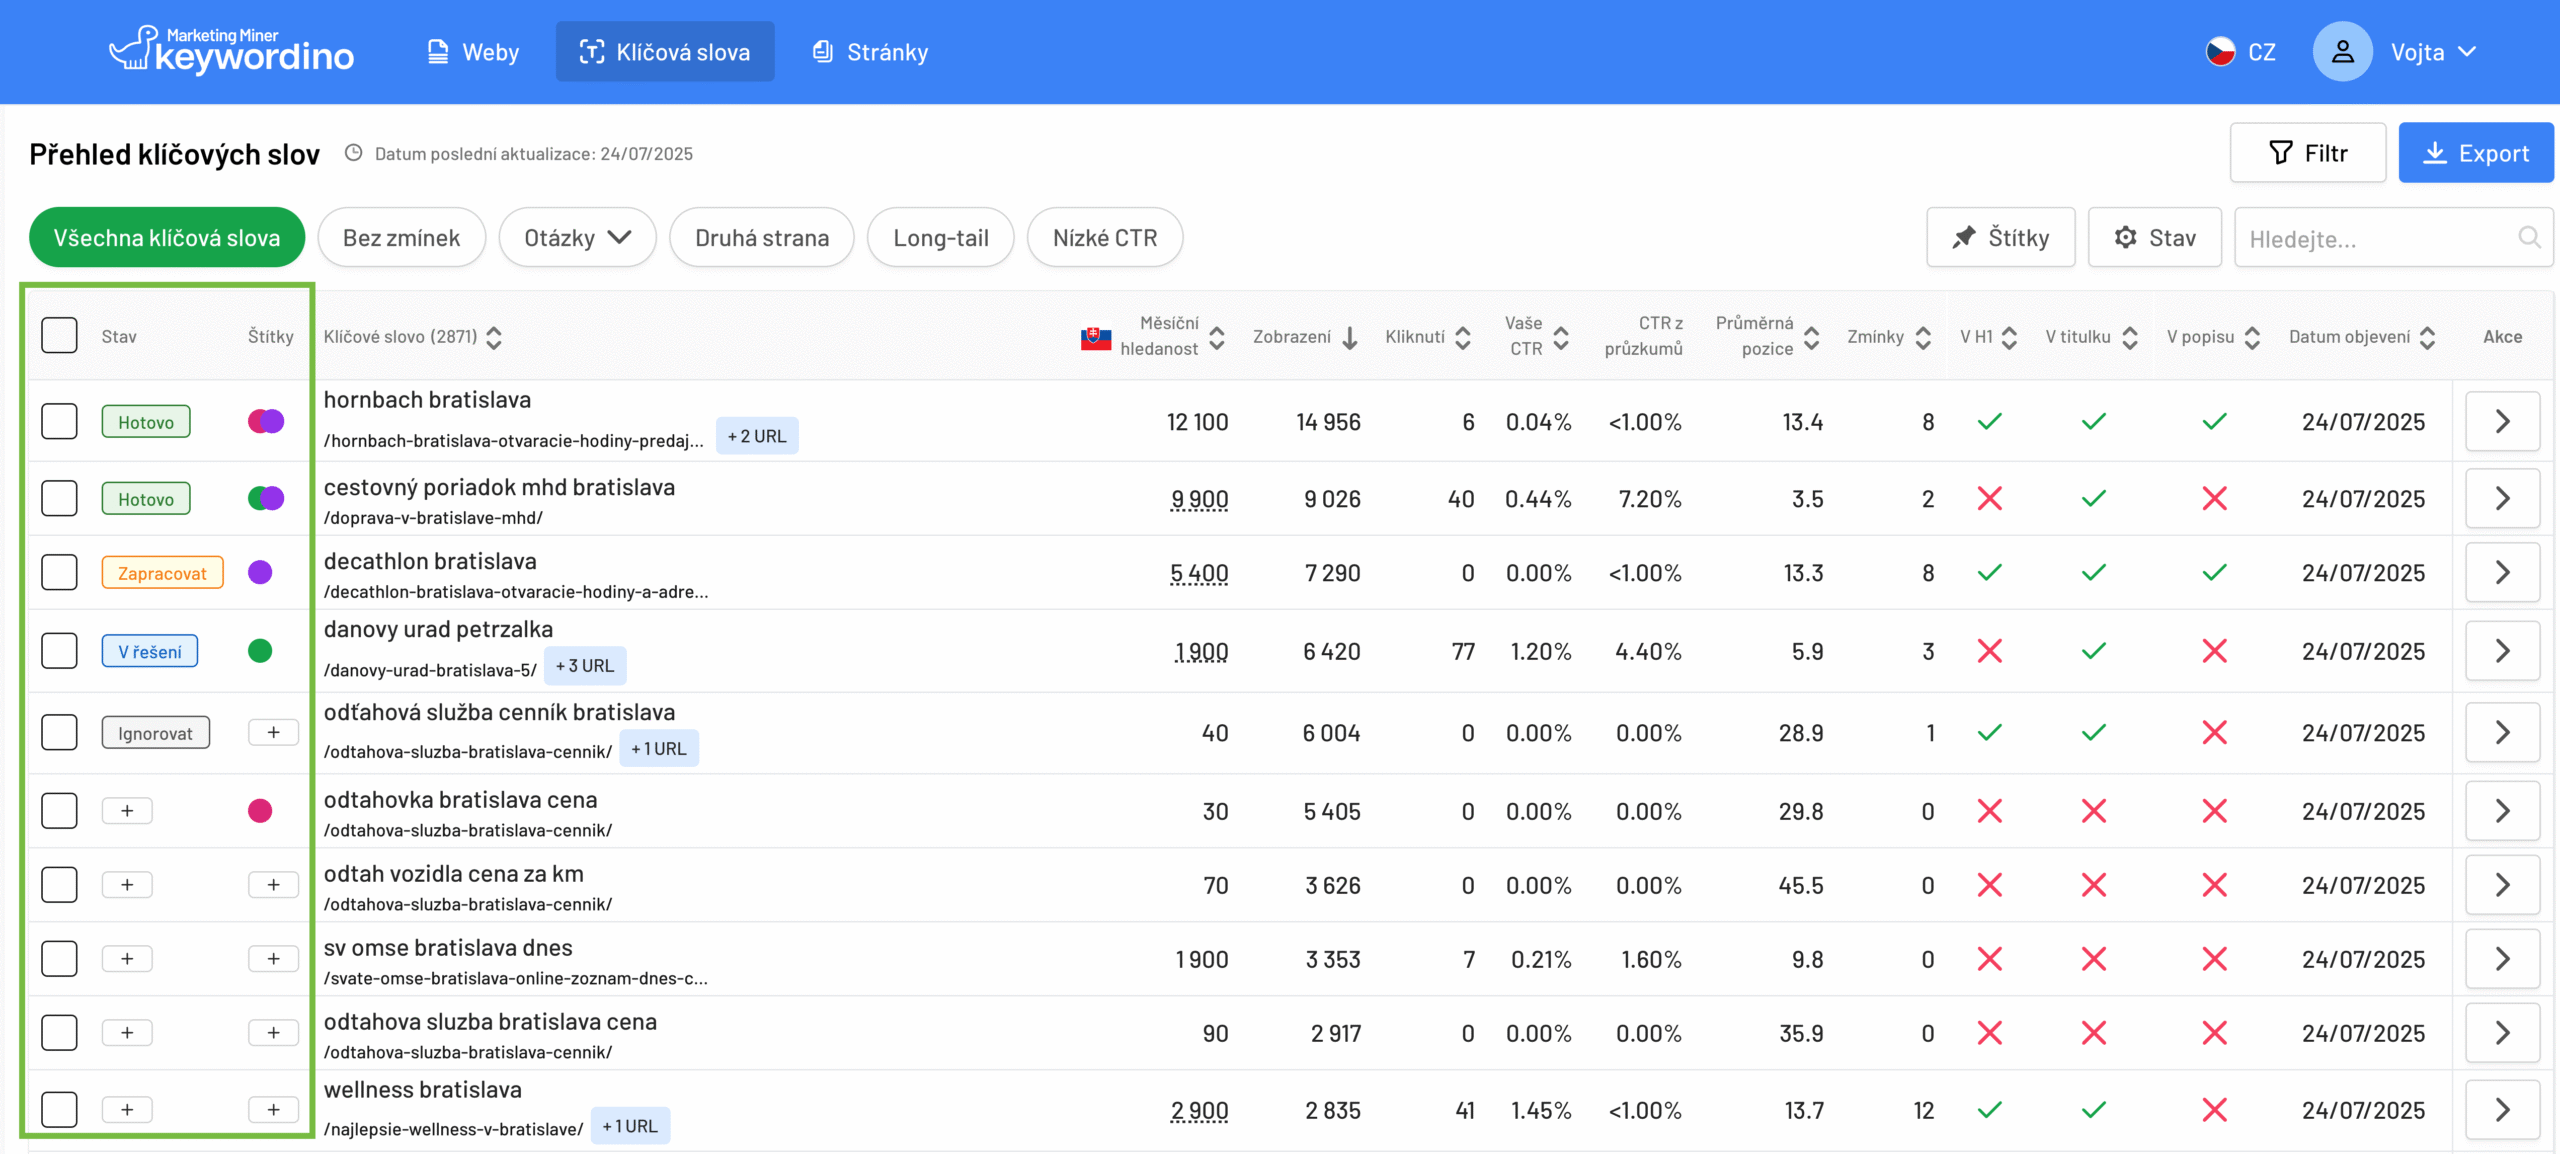The image size is (2560, 1154).
Task: Sort by Vaše CTR column
Action: [x=1561, y=338]
